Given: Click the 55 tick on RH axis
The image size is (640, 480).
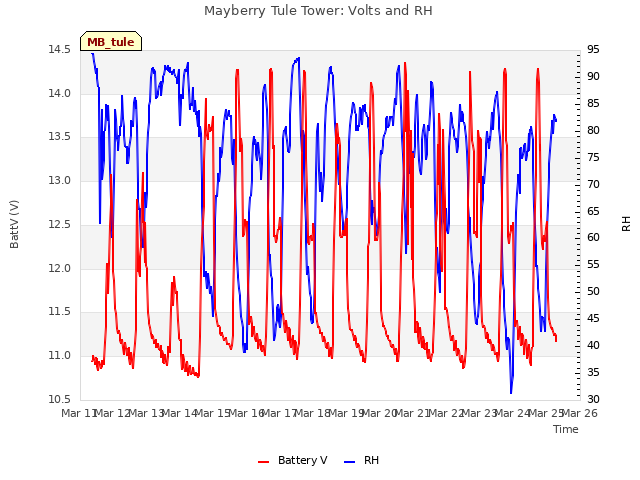Looking at the screenshot, I should (x=593, y=264).
